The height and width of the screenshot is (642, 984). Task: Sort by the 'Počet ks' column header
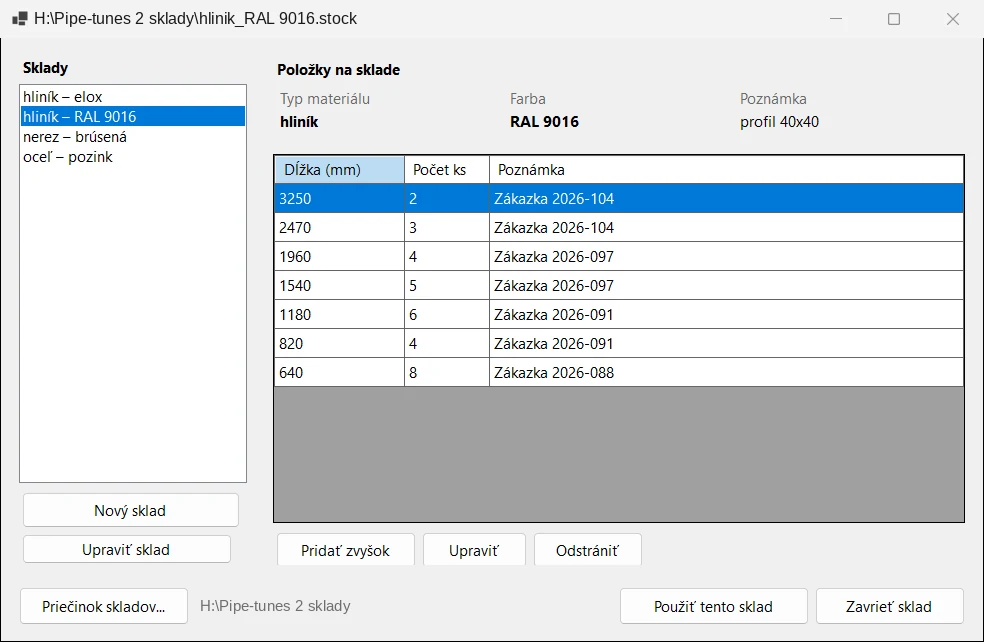click(447, 169)
